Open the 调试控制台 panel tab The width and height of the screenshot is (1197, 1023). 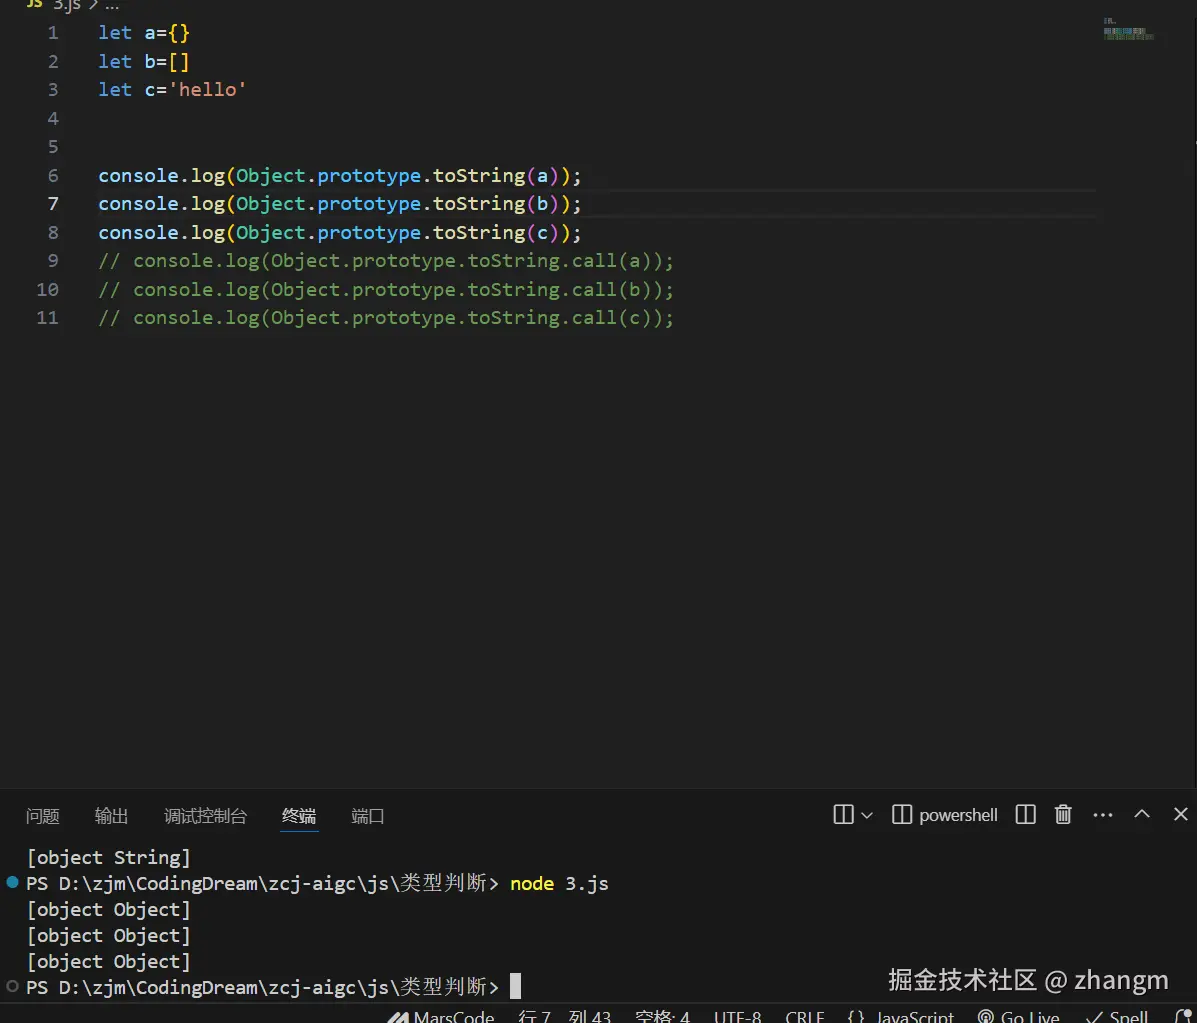(x=205, y=816)
